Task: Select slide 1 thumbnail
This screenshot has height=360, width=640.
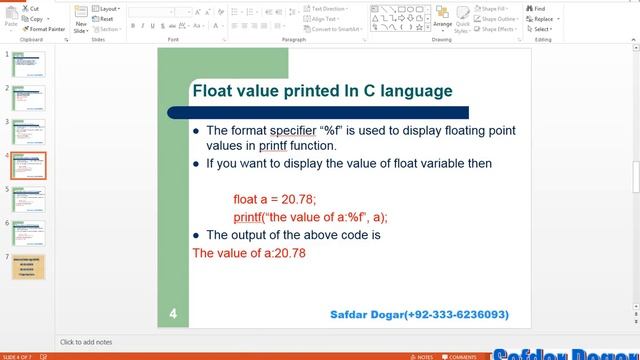Action: tap(29, 64)
